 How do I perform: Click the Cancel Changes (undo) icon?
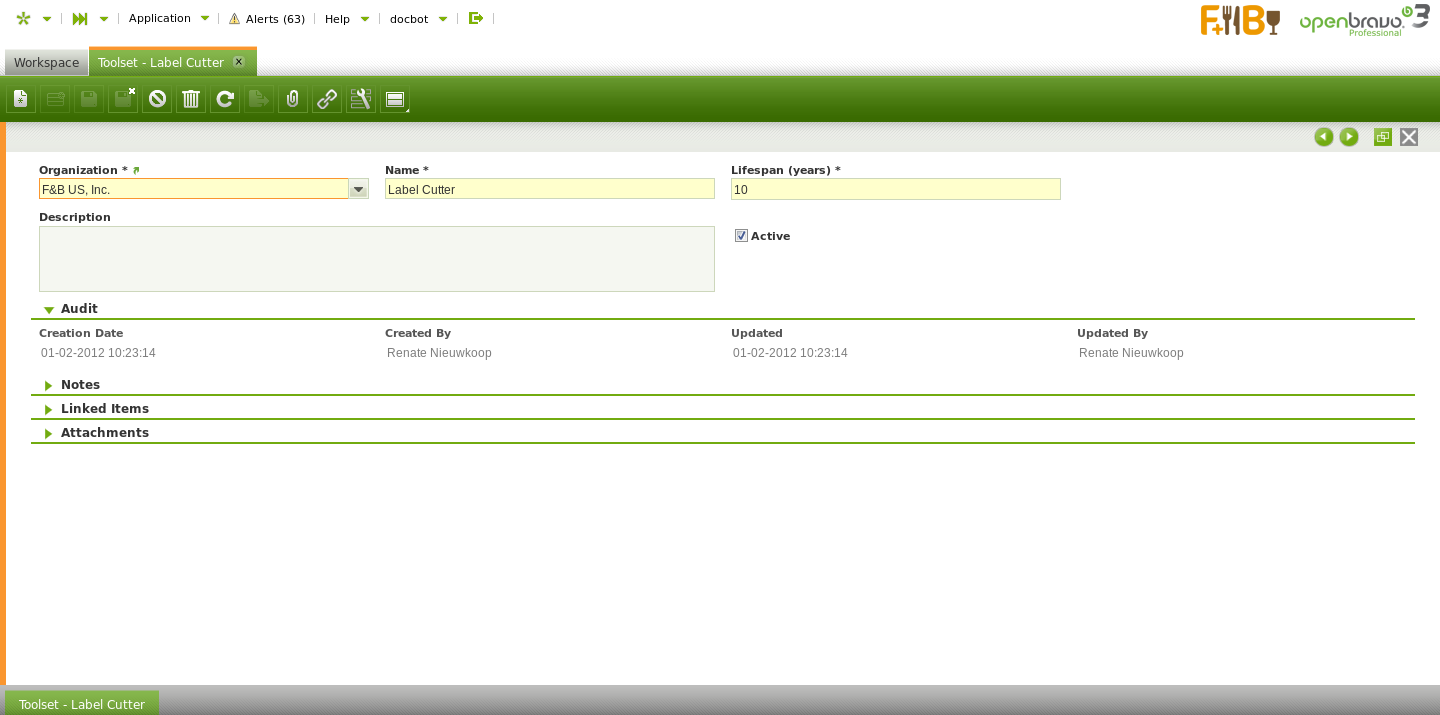[157, 99]
